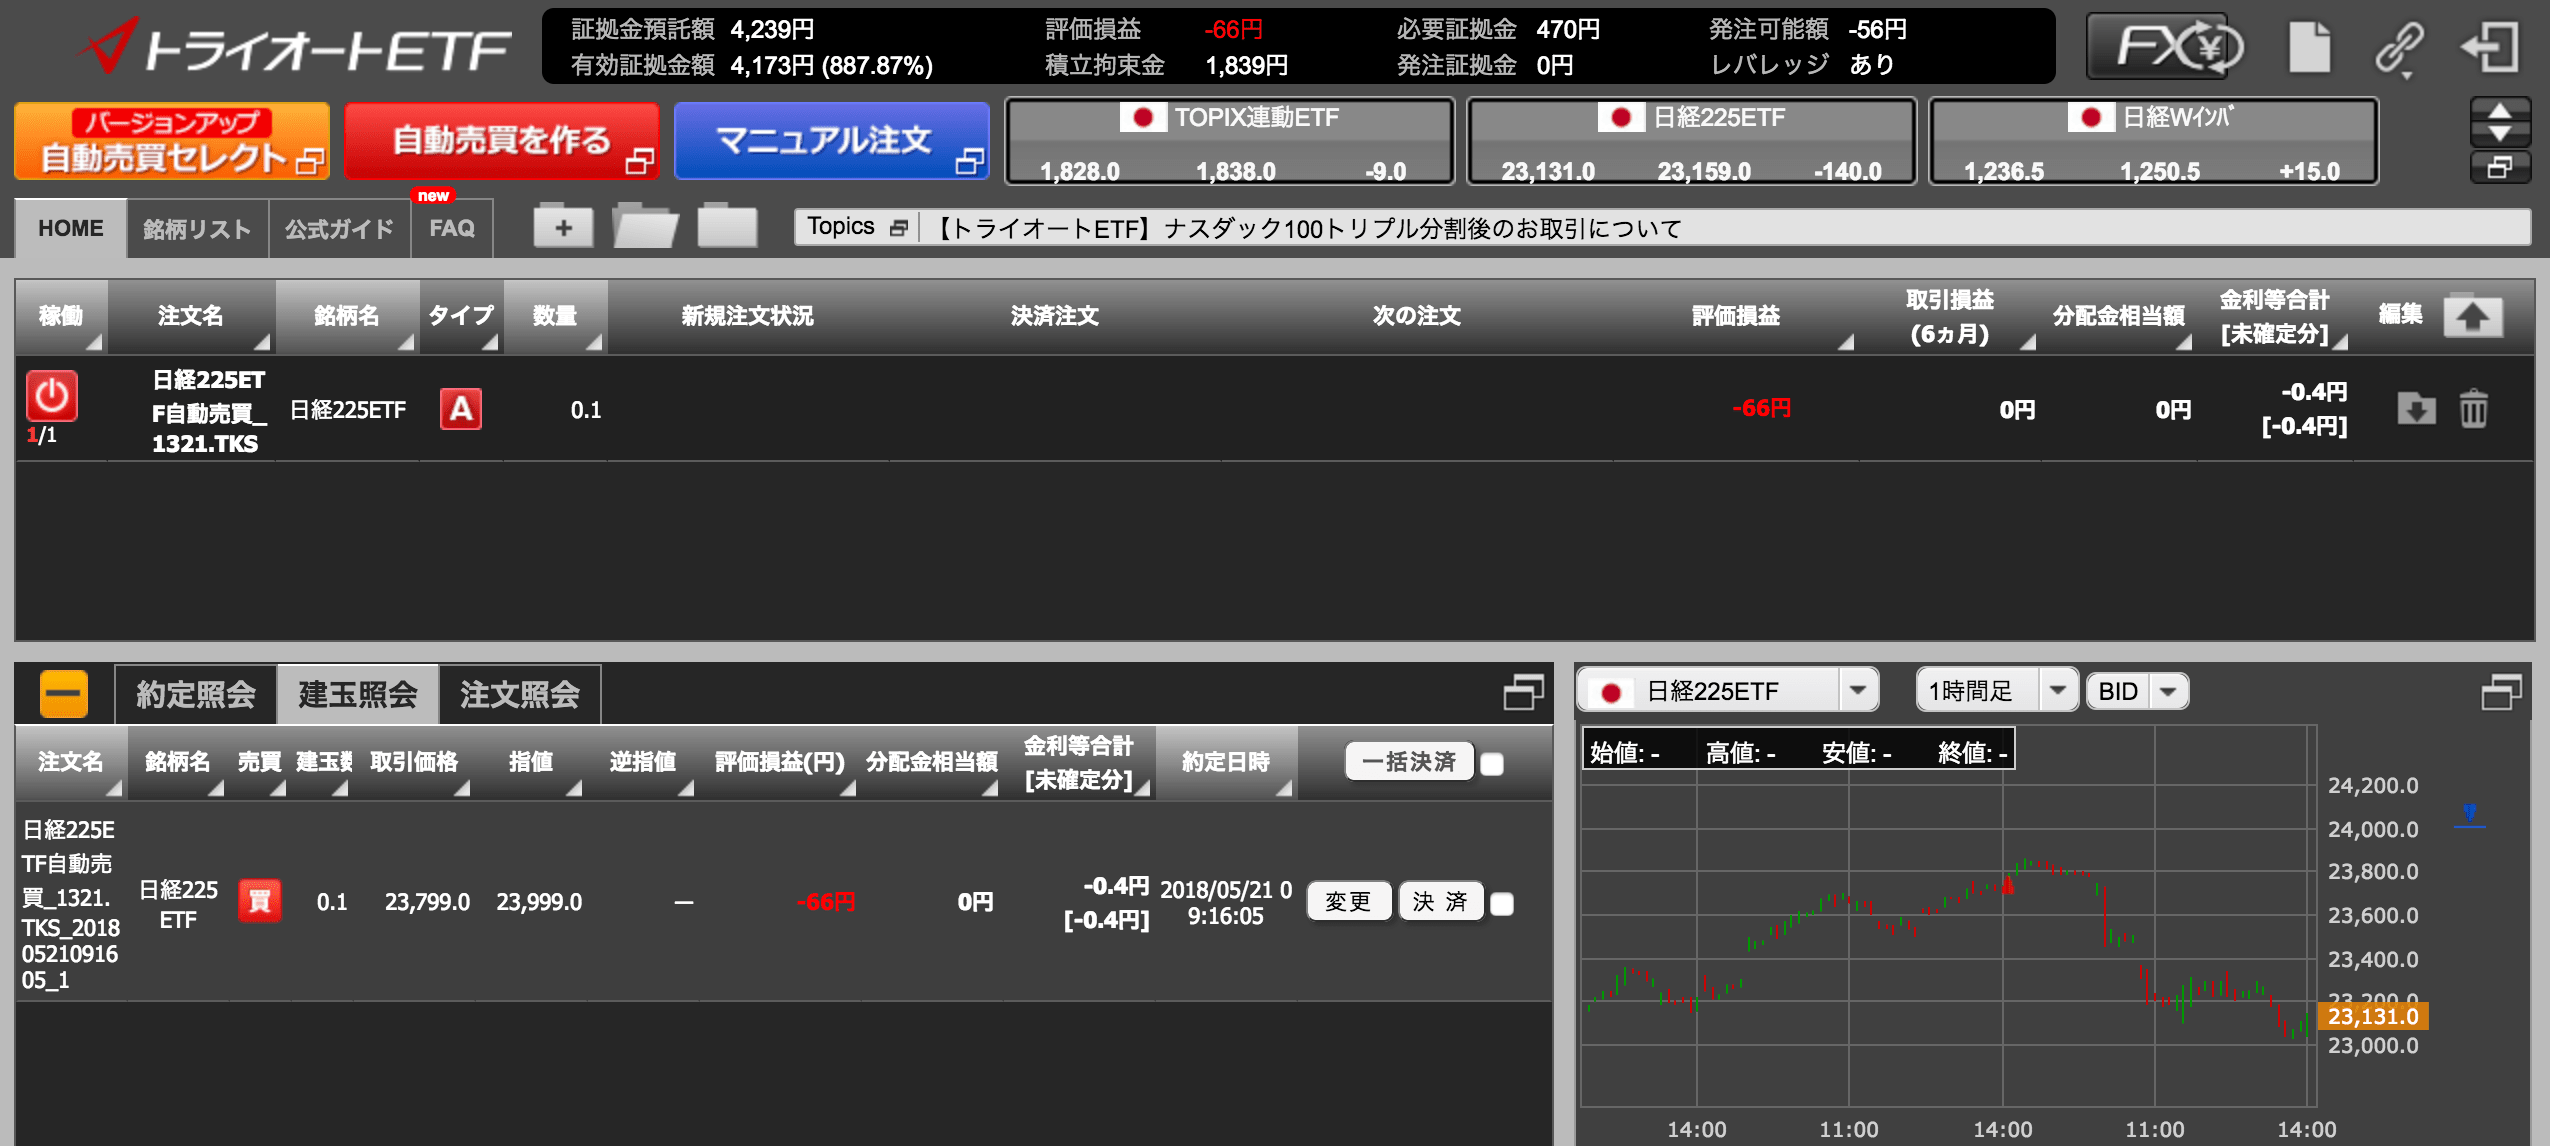Click the plus add-tab icon
Image resolution: width=2550 pixels, height=1146 pixels.
point(563,227)
